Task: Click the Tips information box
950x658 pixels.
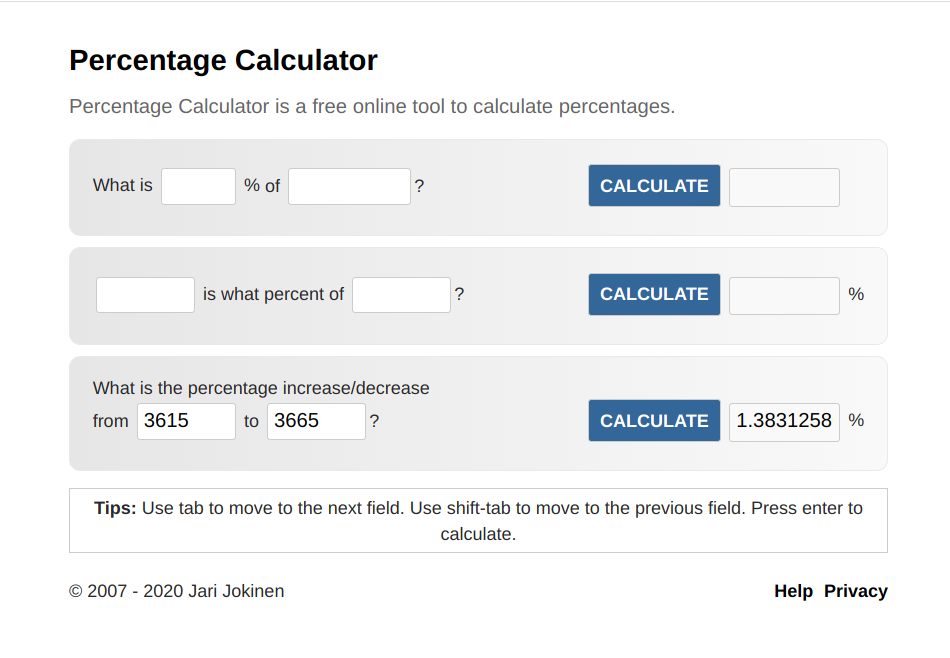Action: (x=478, y=520)
